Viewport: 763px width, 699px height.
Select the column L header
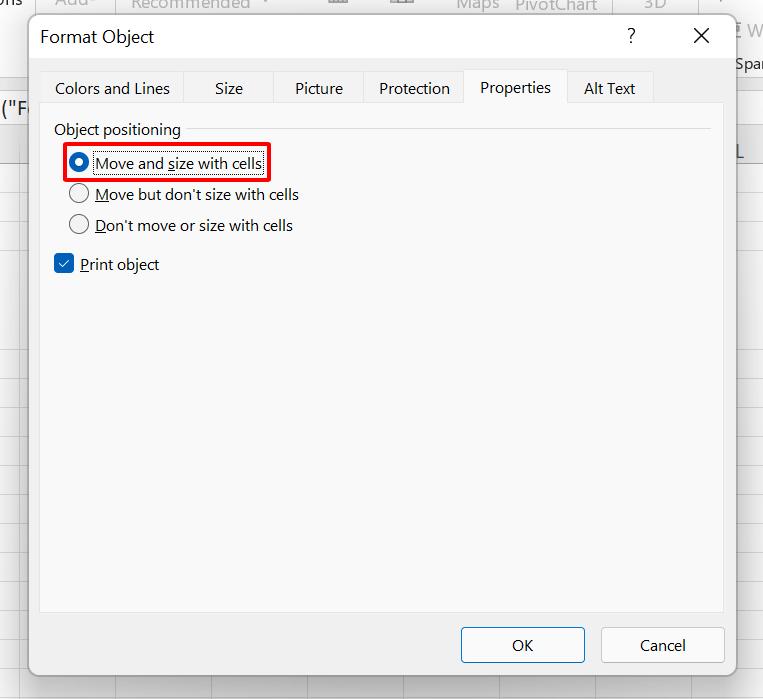(x=741, y=151)
